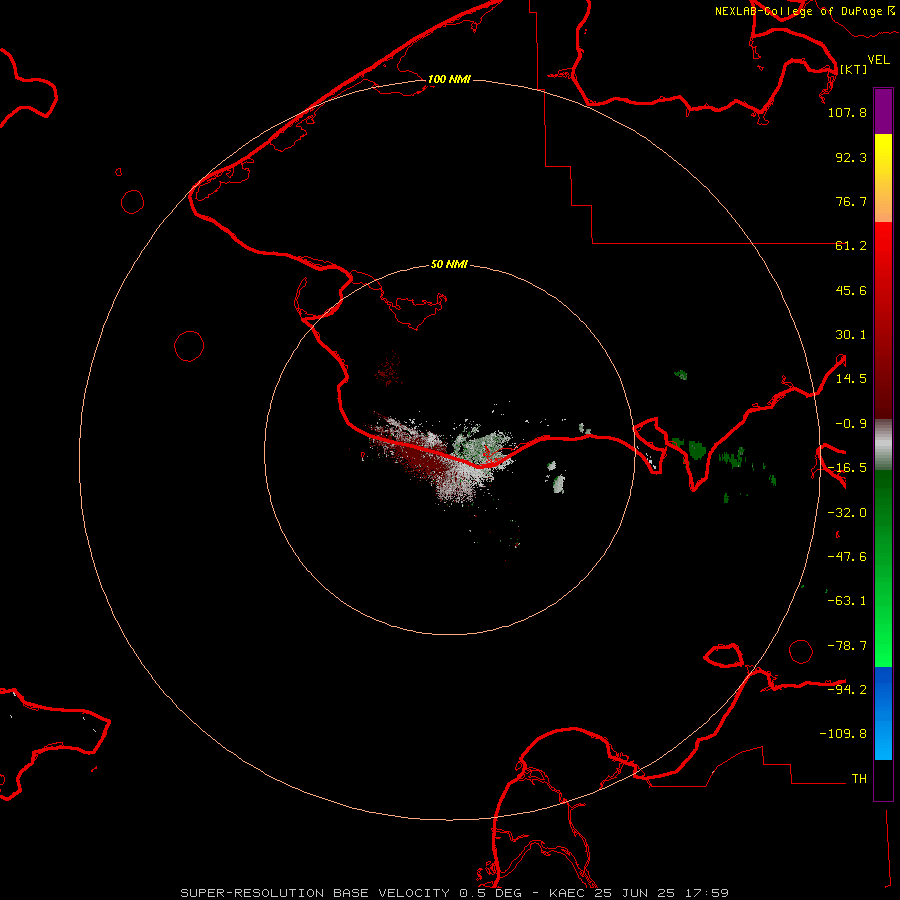
Task: Pick the purple segment of the velocity color bar
Action: pyautogui.click(x=883, y=111)
